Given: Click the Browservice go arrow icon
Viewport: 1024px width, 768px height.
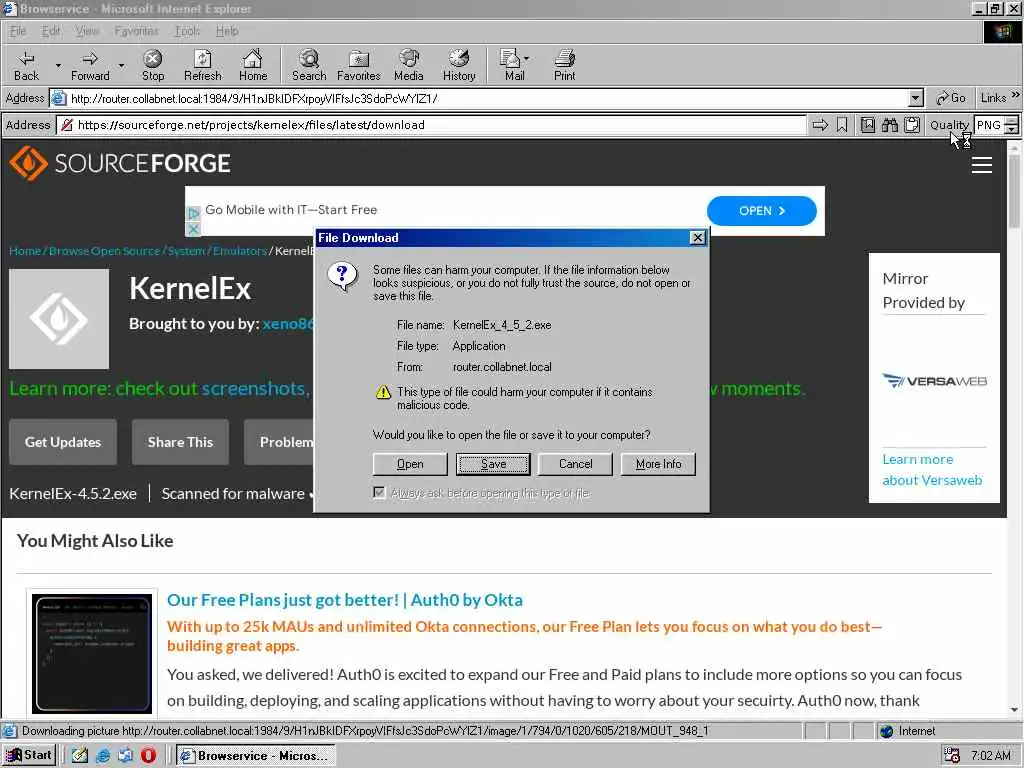Looking at the screenshot, I should [x=820, y=125].
